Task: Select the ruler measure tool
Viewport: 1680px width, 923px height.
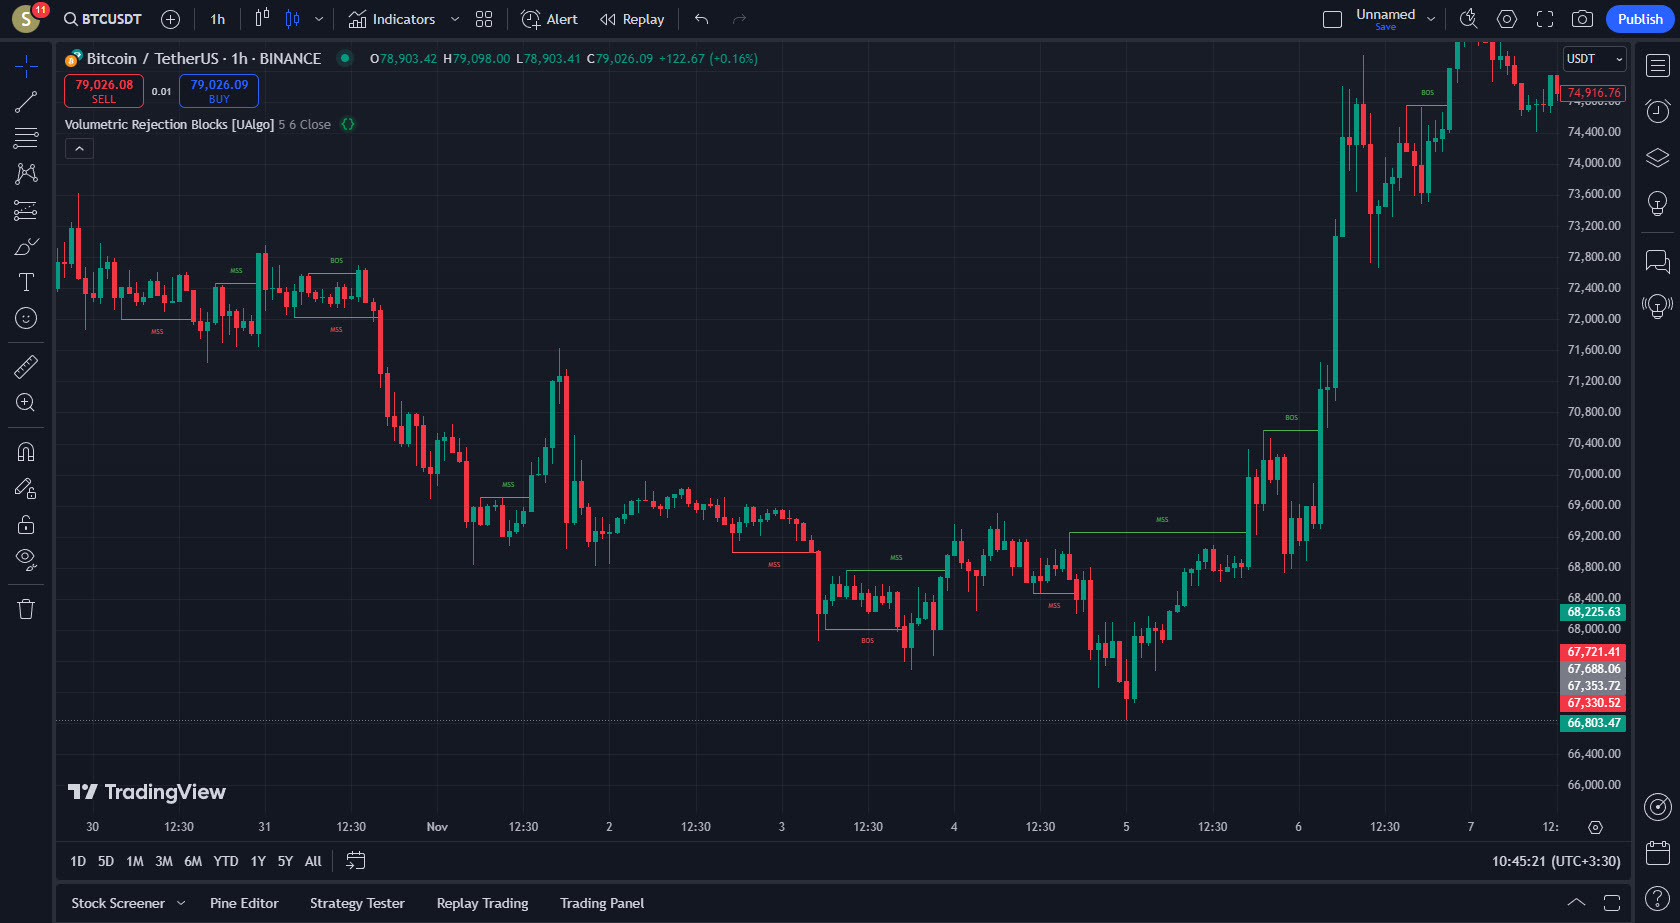Action: [x=26, y=367]
